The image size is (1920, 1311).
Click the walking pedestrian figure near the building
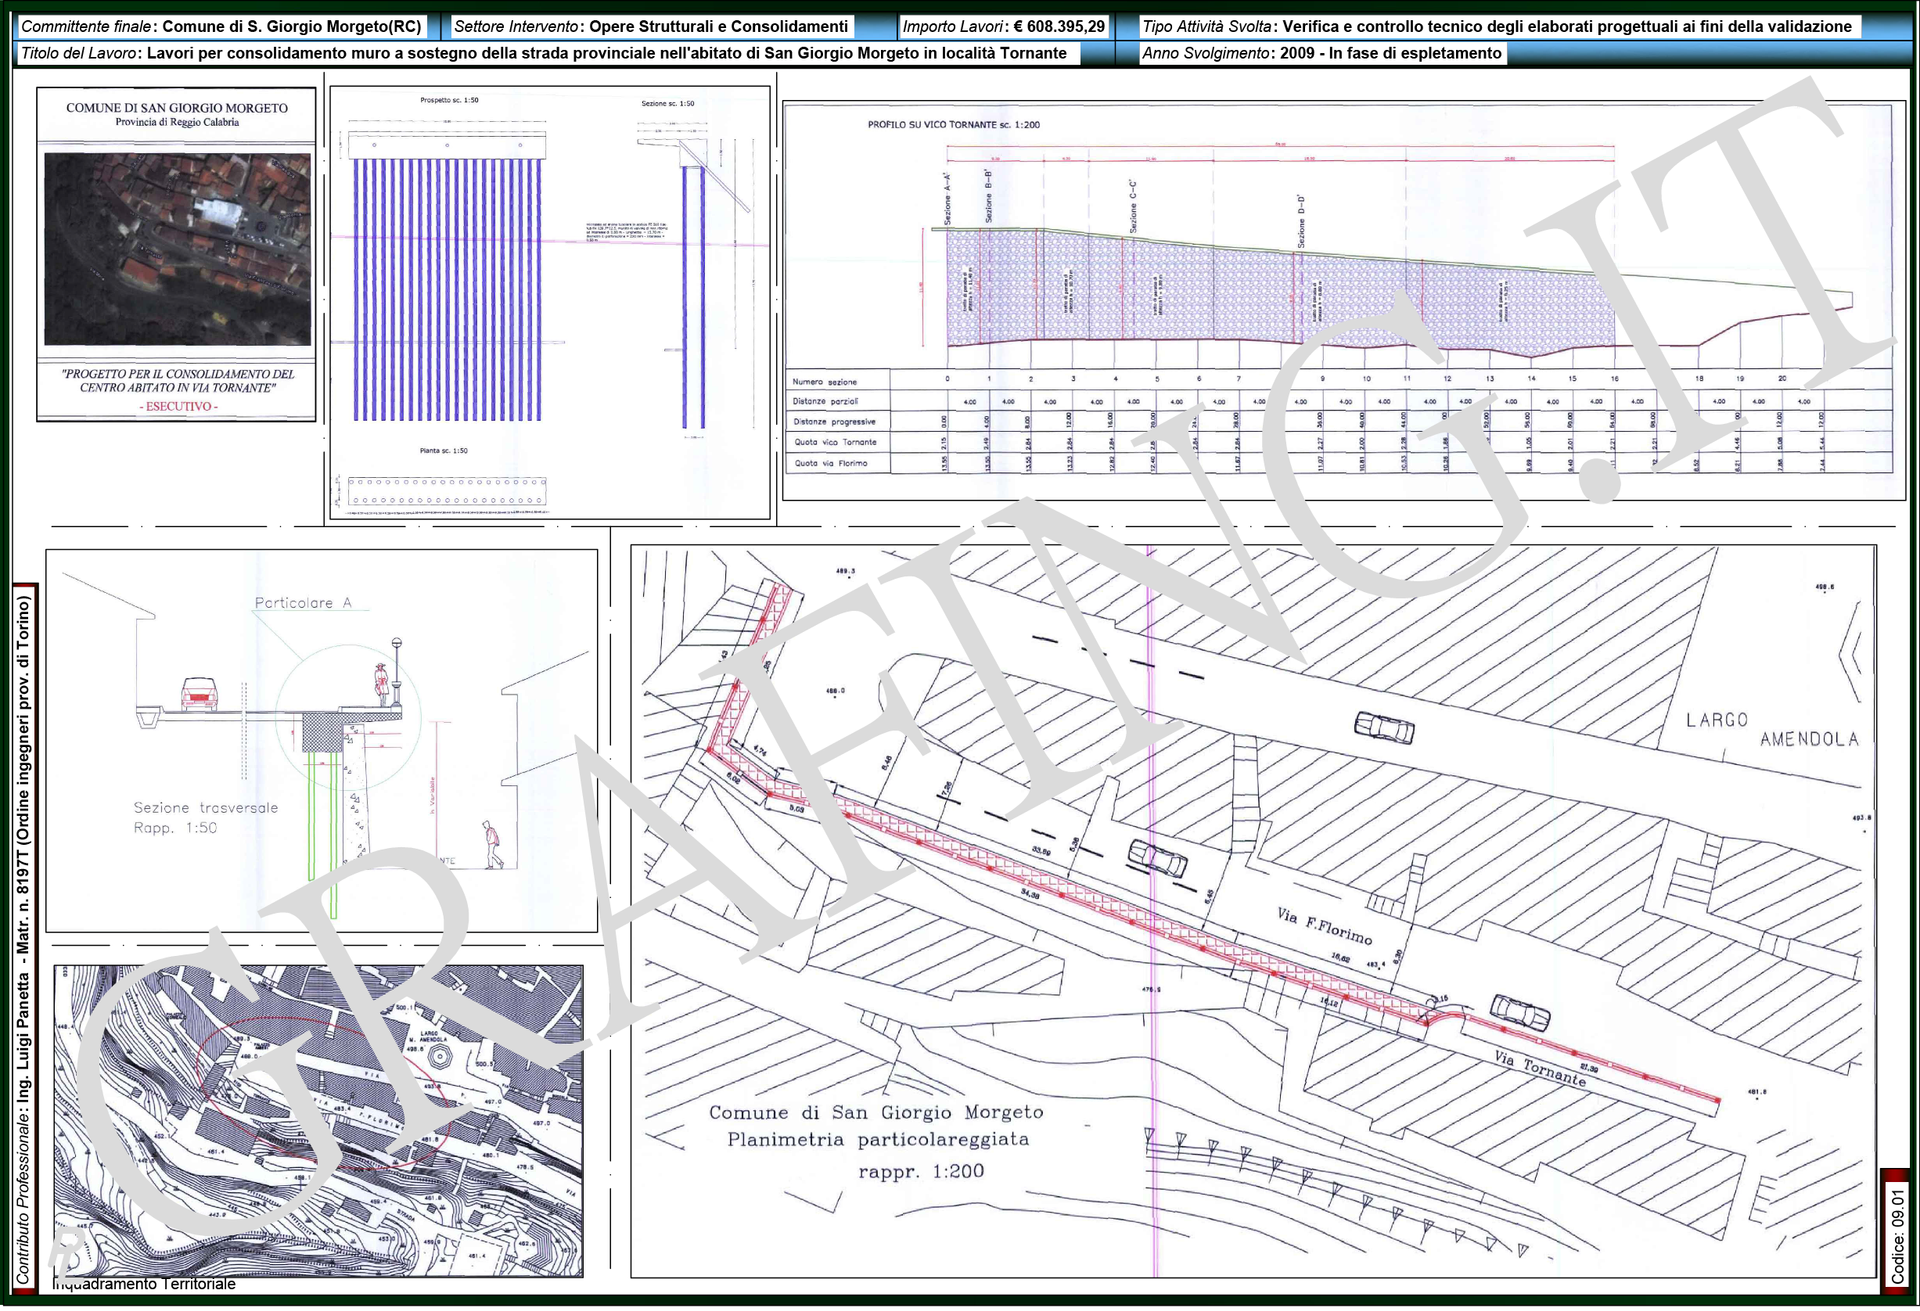tap(492, 846)
